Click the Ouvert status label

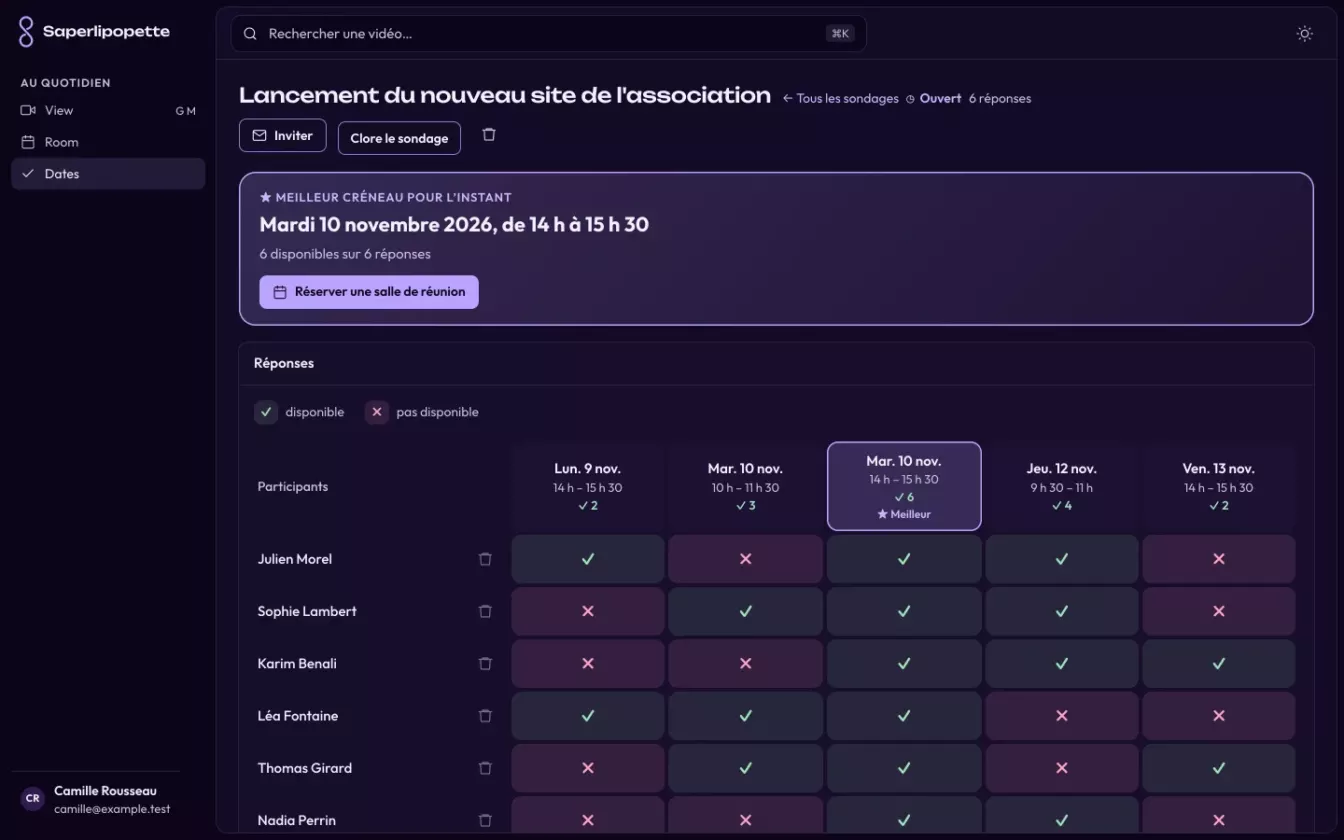tap(940, 98)
